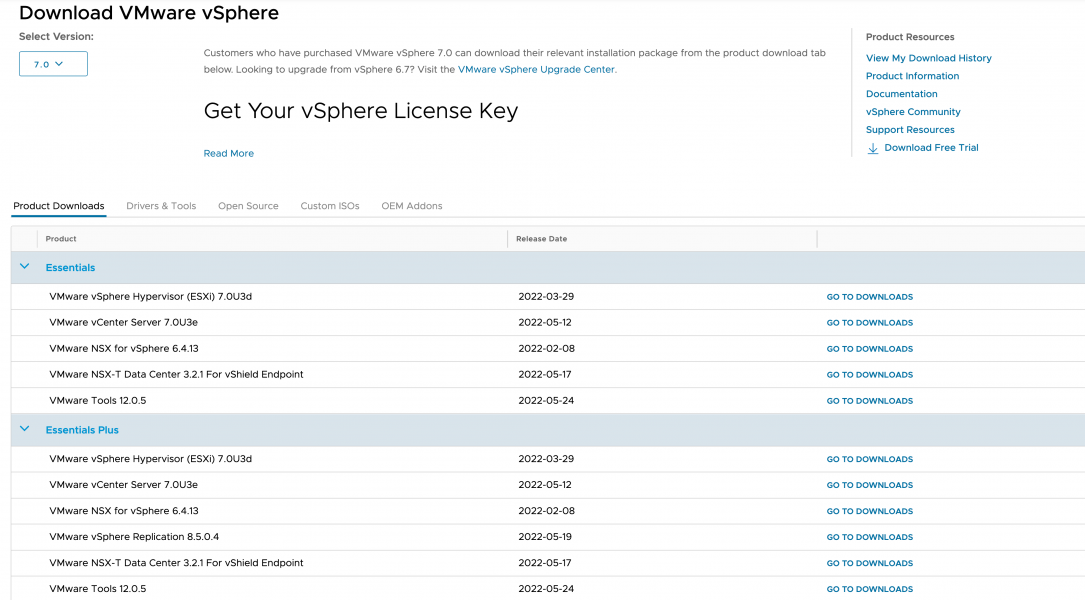The width and height of the screenshot is (1085, 600).
Task: Click the Download VMware vSphere page title
Action: point(149,12)
